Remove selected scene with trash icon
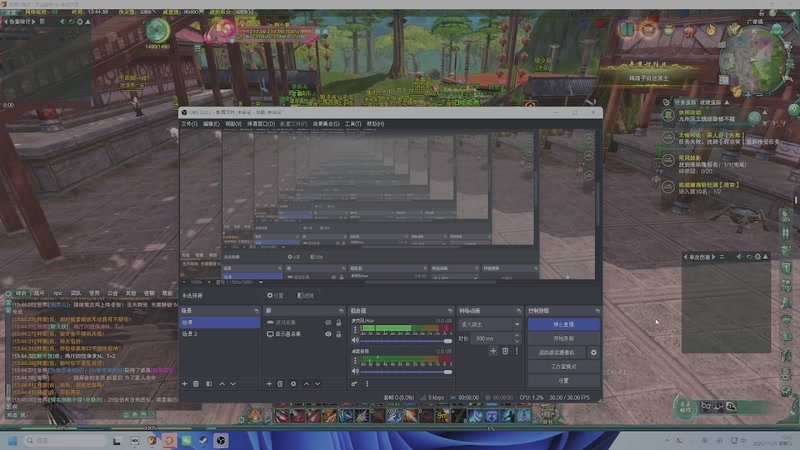This screenshot has height=450, width=800. point(196,384)
